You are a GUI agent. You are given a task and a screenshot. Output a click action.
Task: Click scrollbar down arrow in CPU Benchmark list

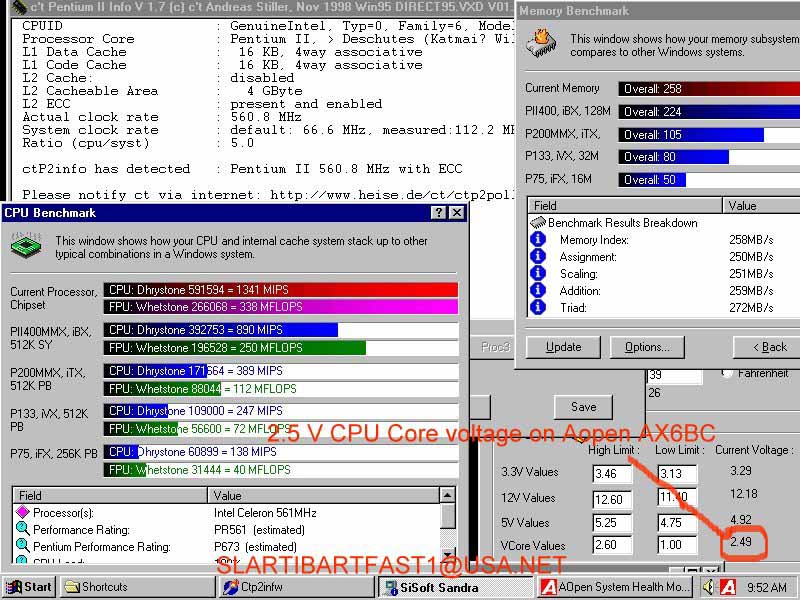pyautogui.click(x=447, y=555)
